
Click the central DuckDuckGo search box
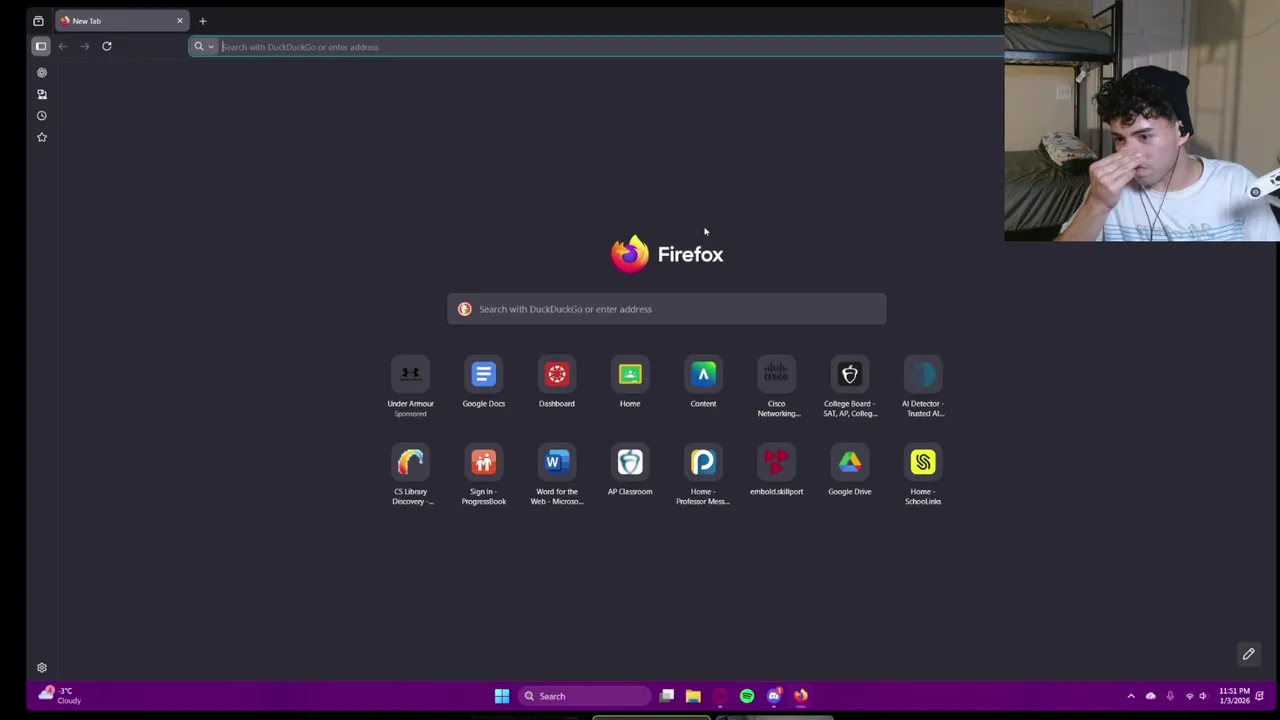[x=666, y=309]
